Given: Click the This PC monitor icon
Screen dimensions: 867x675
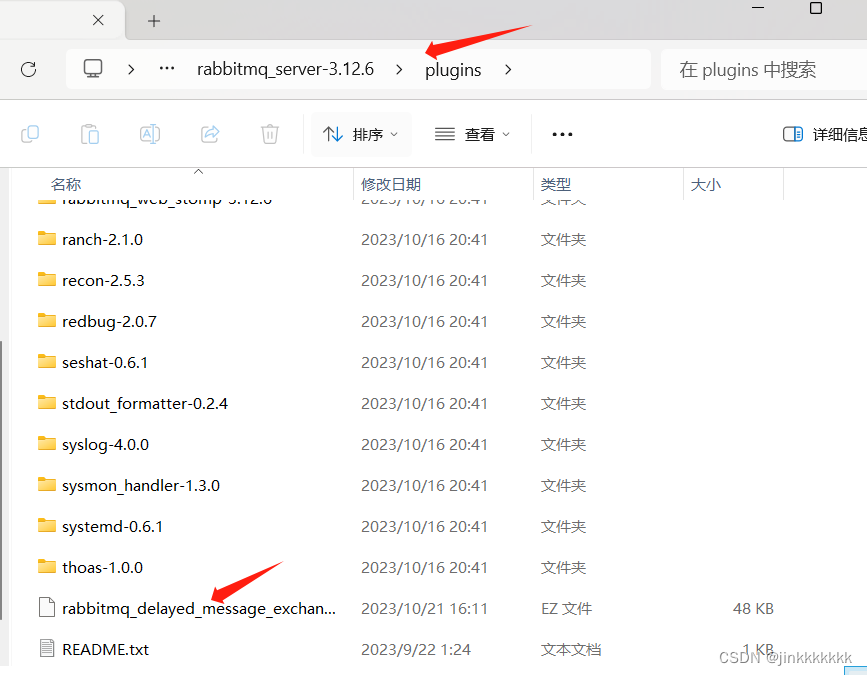Looking at the screenshot, I should pyautogui.click(x=93, y=69).
